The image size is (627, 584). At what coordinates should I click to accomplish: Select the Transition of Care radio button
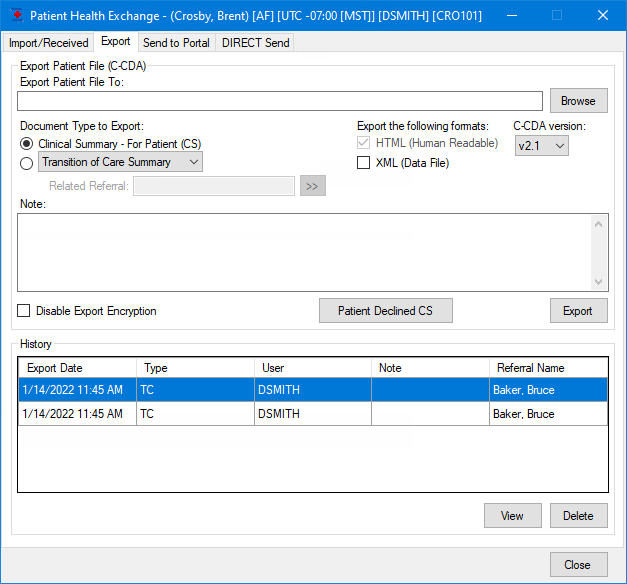click(x=27, y=163)
